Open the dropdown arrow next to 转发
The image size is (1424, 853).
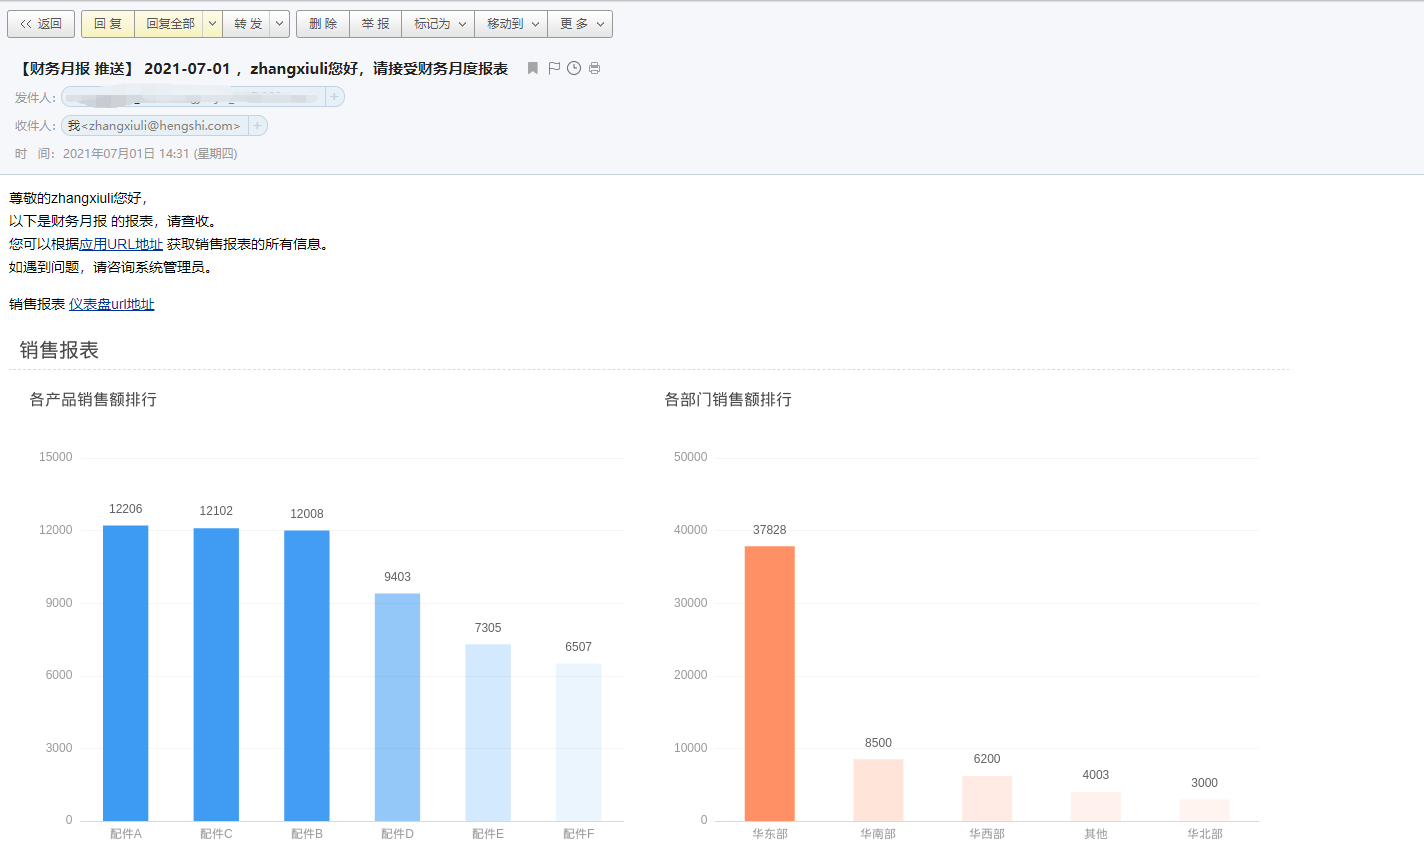point(280,24)
